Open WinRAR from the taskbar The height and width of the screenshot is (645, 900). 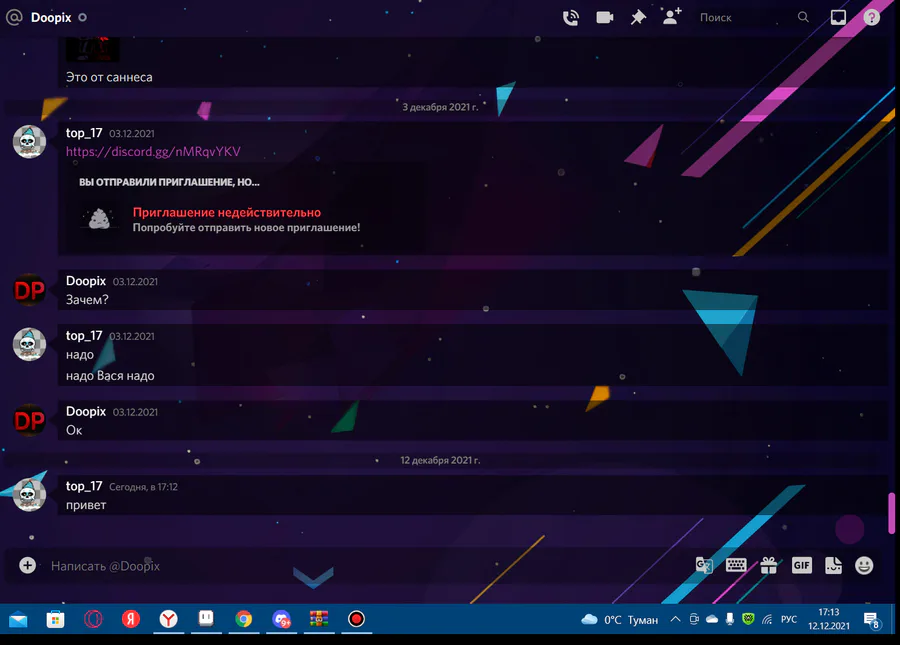pyautogui.click(x=319, y=619)
